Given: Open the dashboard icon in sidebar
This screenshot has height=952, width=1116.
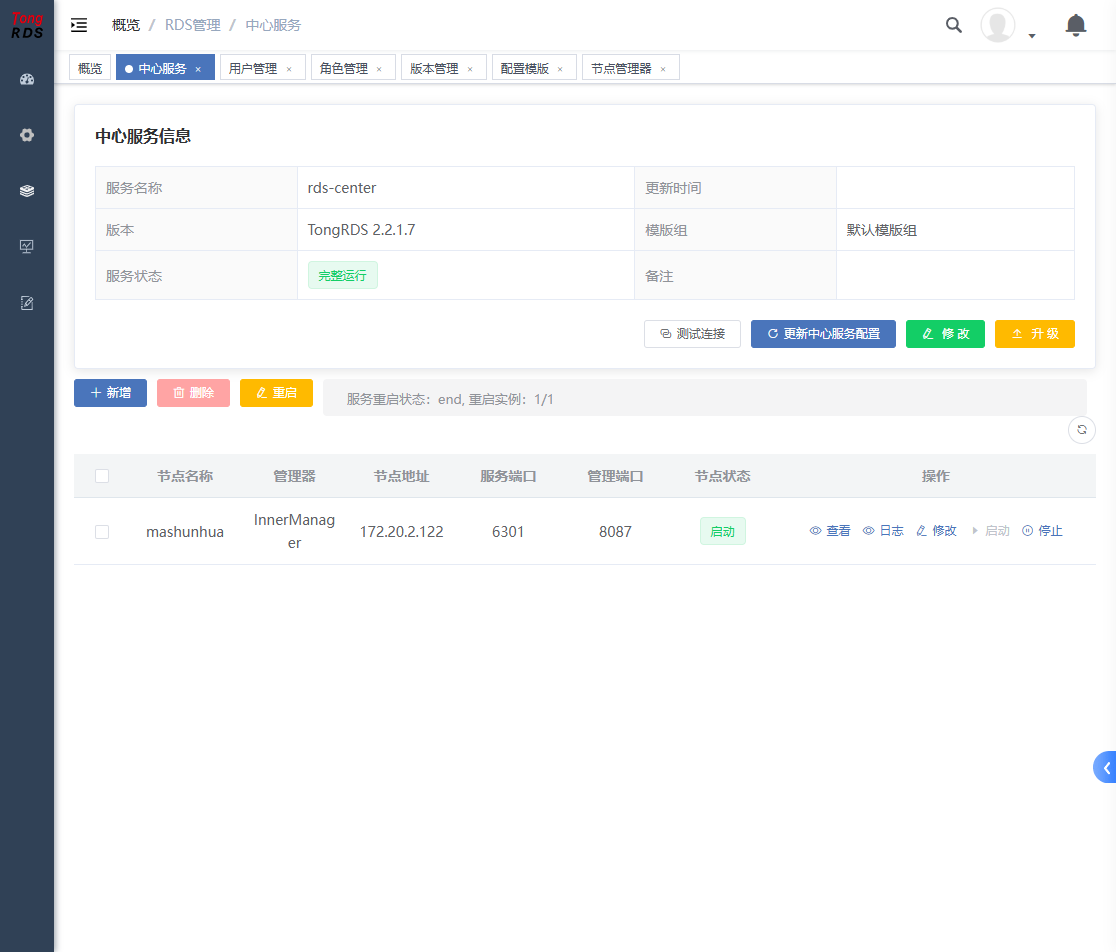Looking at the screenshot, I should (27, 80).
